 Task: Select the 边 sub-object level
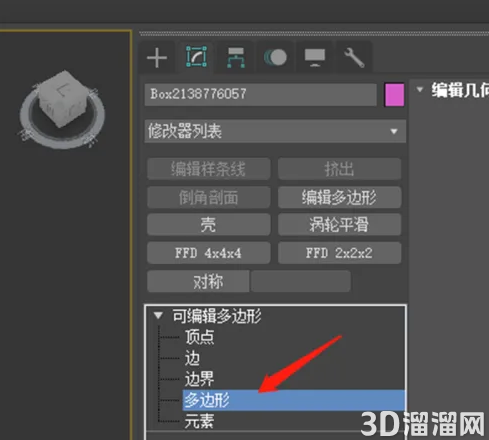[192, 358]
